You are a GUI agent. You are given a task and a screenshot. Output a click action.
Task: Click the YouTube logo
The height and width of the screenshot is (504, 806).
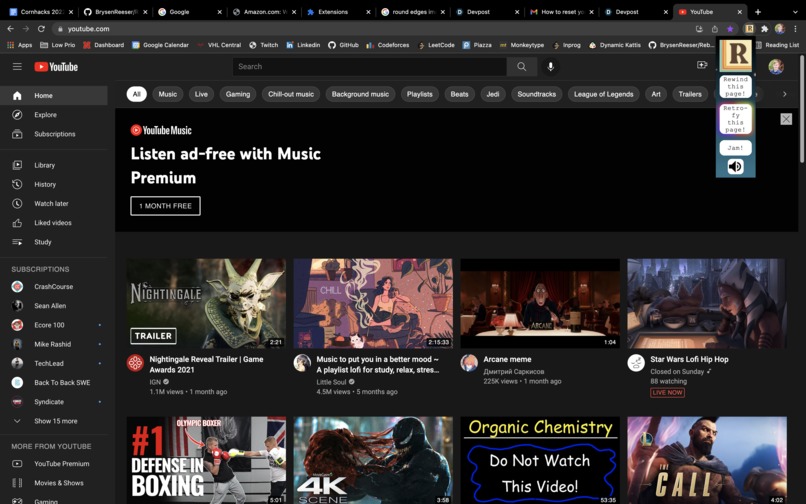click(56, 67)
